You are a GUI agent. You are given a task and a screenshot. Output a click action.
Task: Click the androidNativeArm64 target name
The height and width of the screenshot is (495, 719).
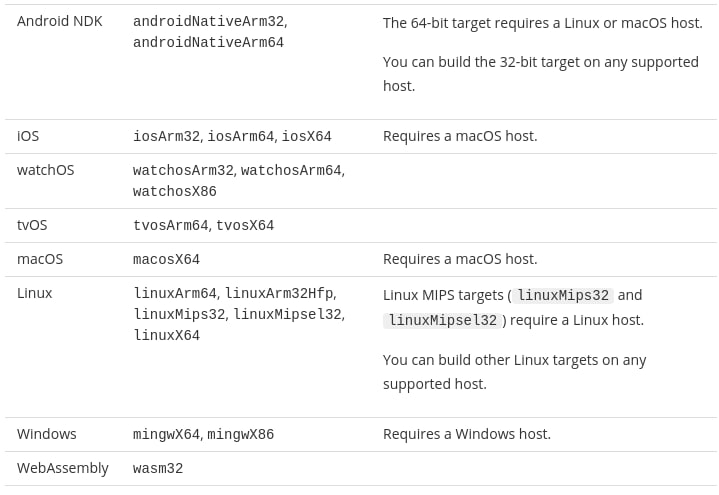pos(209,42)
